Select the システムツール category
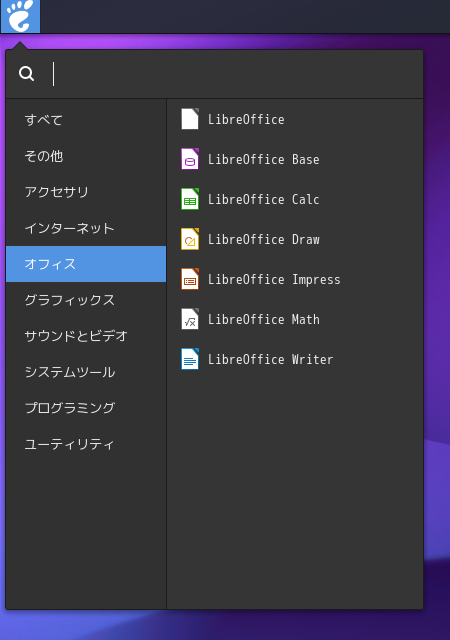450x640 pixels. (x=86, y=371)
